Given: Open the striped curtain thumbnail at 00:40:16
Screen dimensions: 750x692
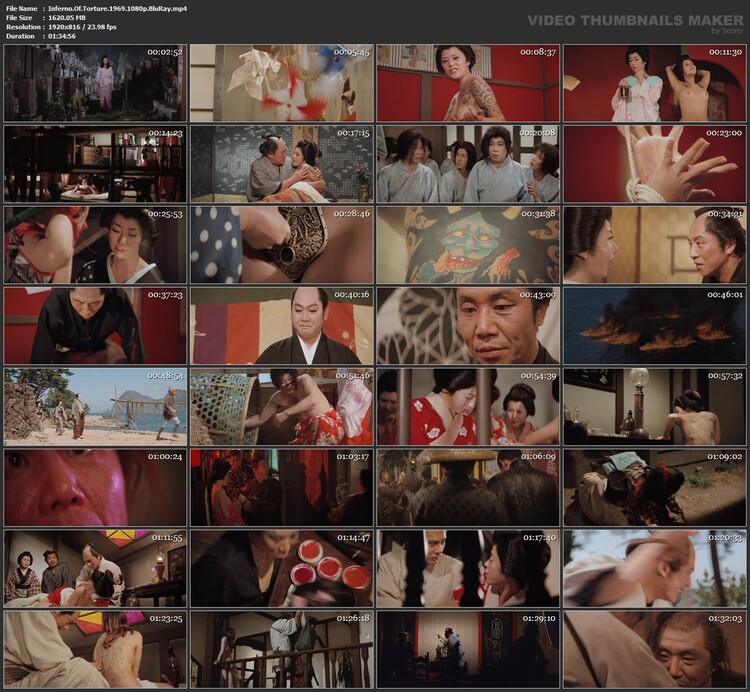Looking at the screenshot, I should 282,326.
